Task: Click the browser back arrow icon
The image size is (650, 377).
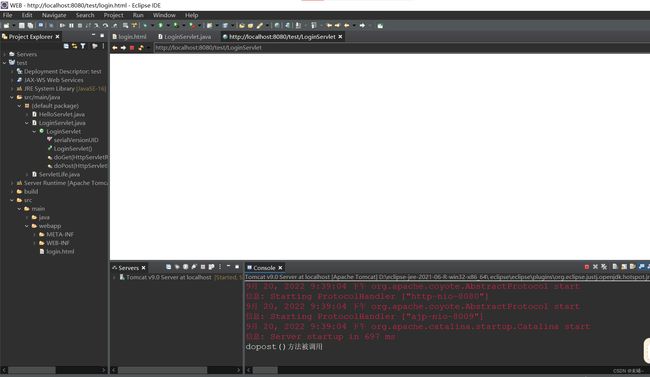Action: (115, 48)
